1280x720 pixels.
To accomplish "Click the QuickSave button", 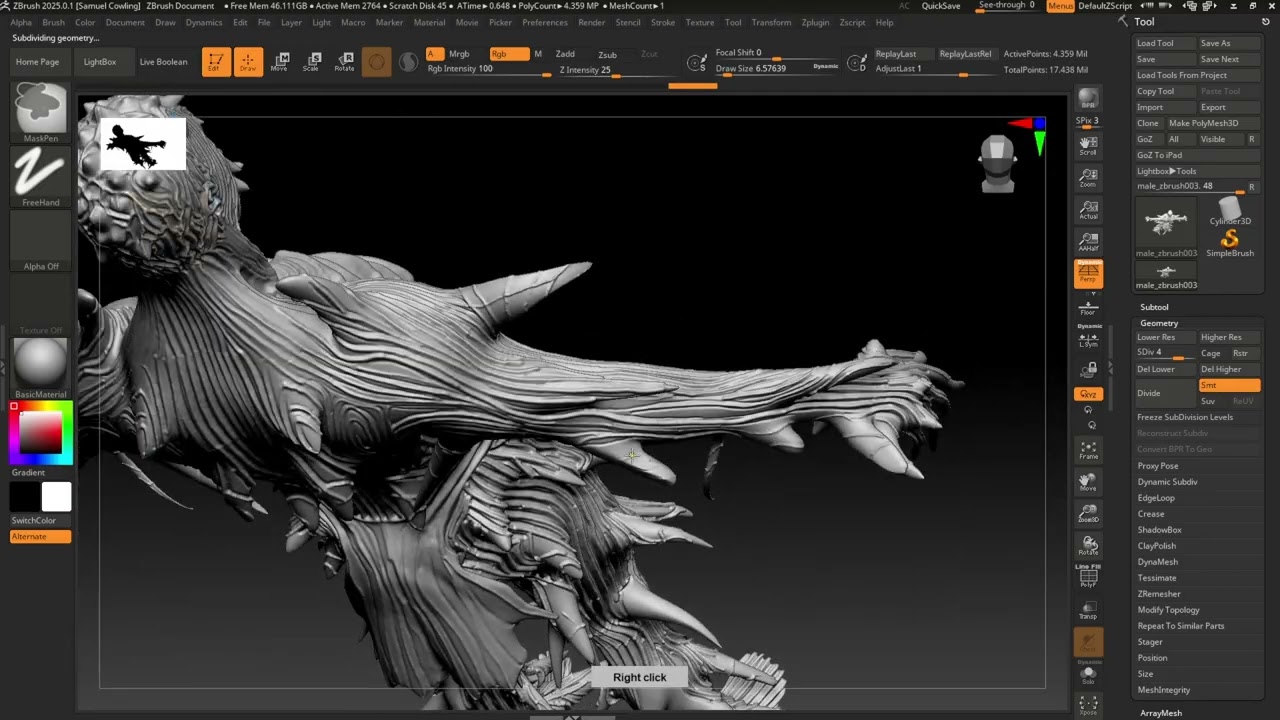I will [941, 6].
